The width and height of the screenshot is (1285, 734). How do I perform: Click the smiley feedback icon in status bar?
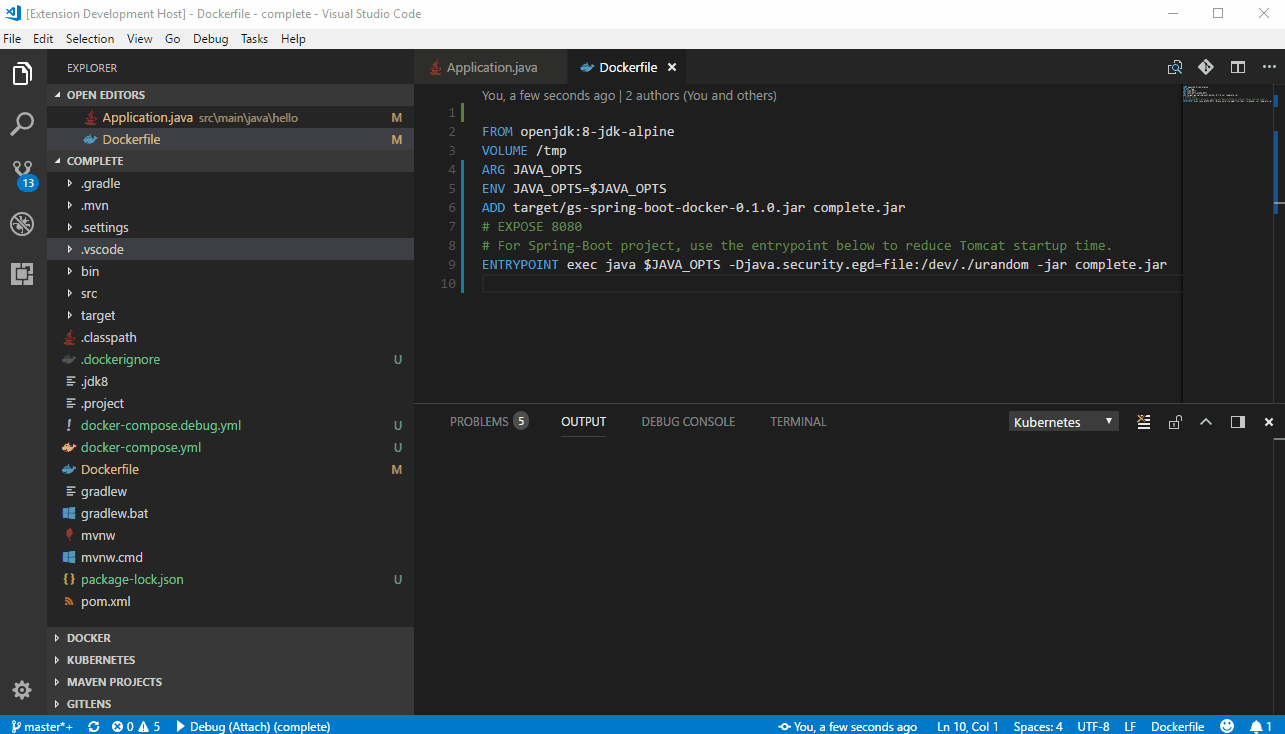(x=1225, y=726)
